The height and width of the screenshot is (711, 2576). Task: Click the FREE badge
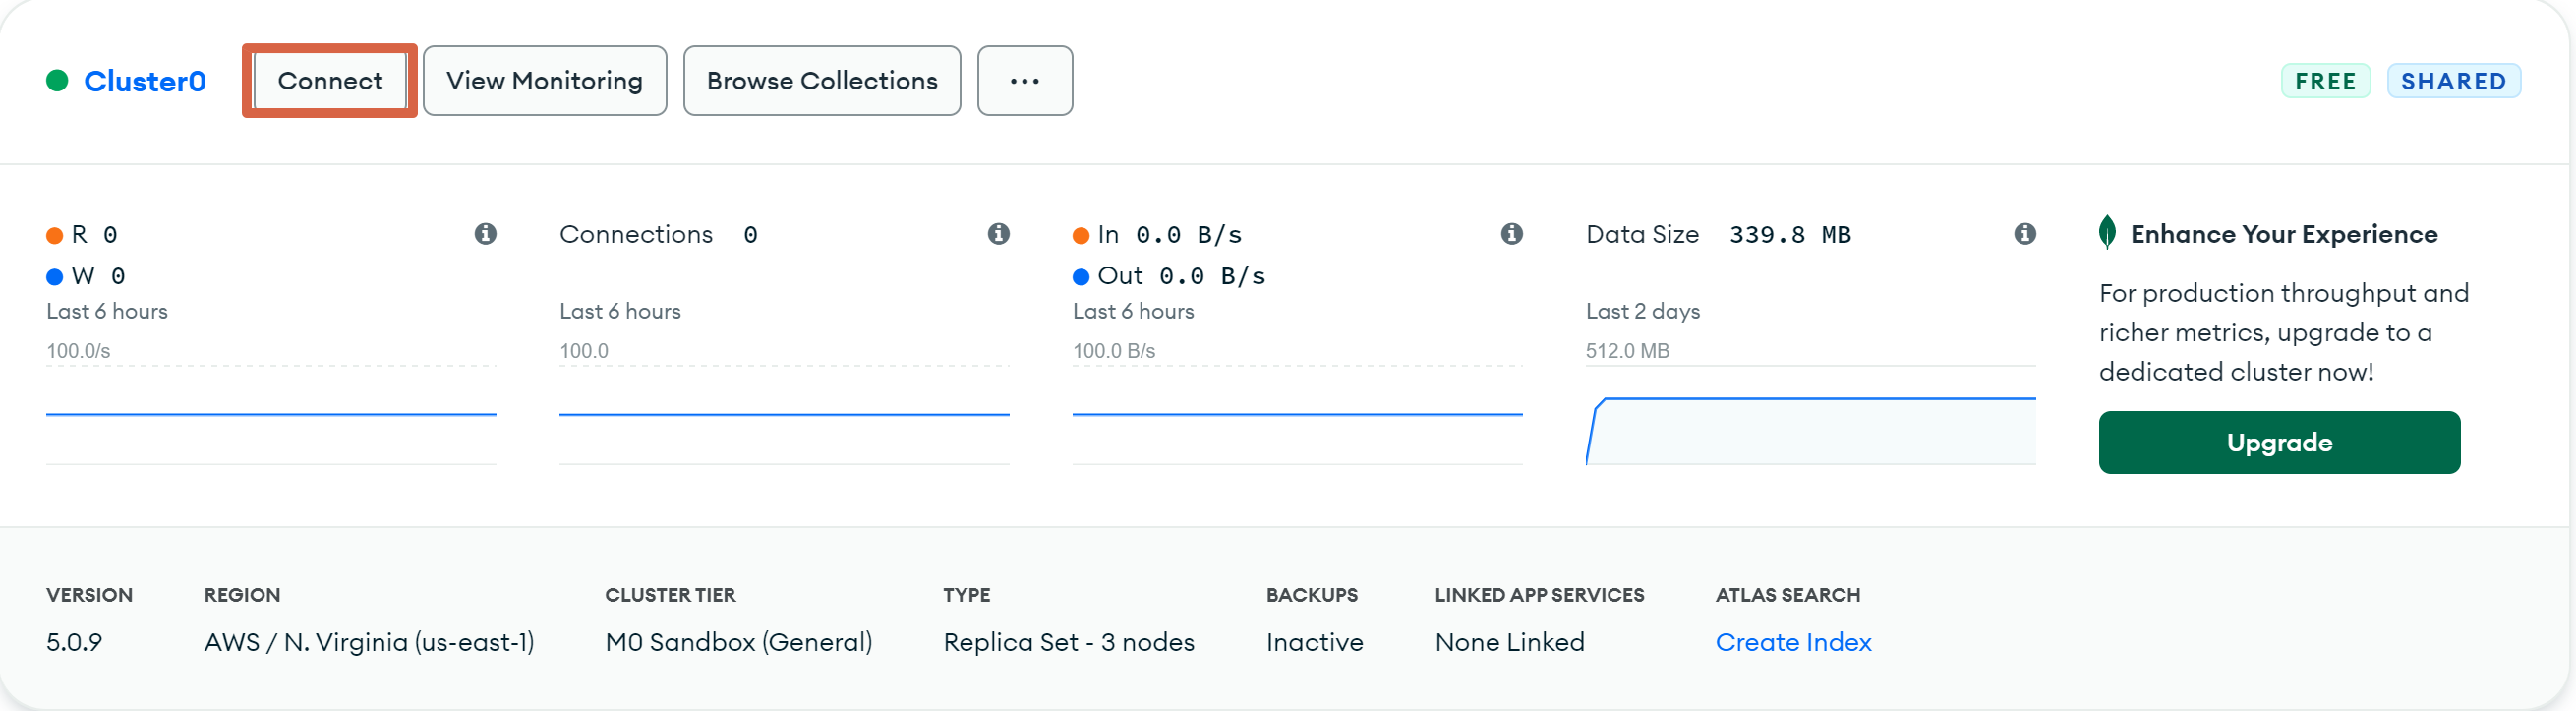point(2325,81)
